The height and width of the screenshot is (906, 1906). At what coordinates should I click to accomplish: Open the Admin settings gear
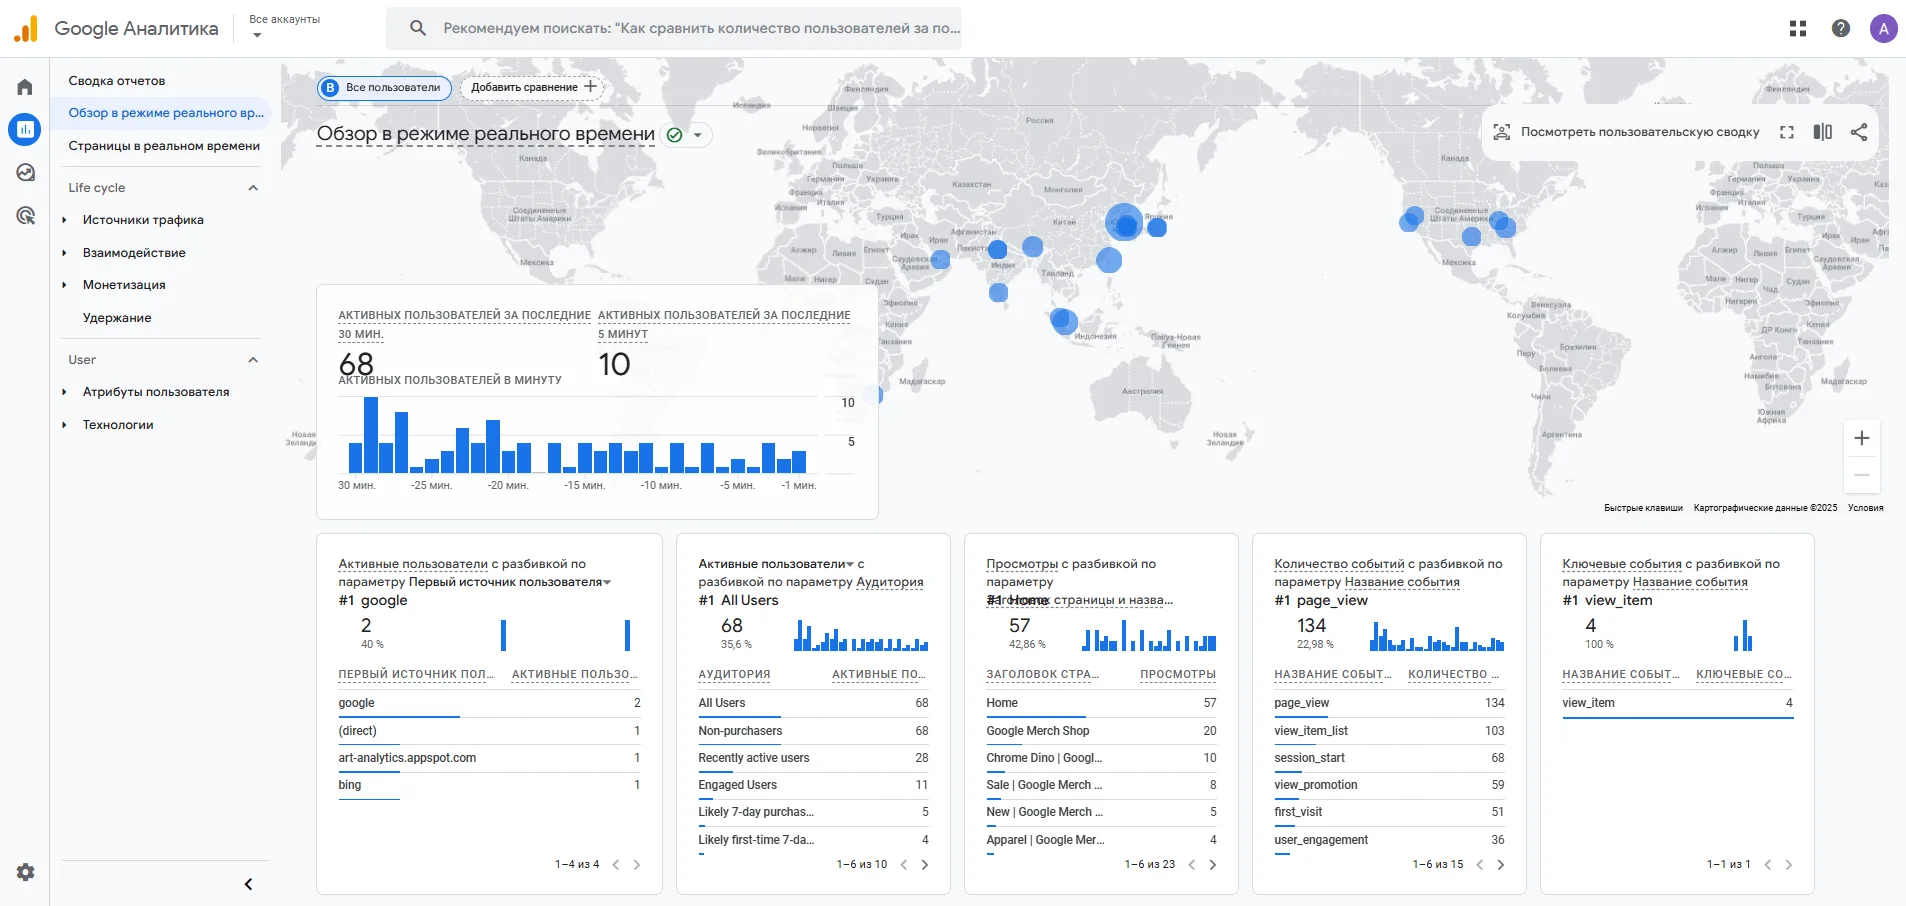click(25, 872)
